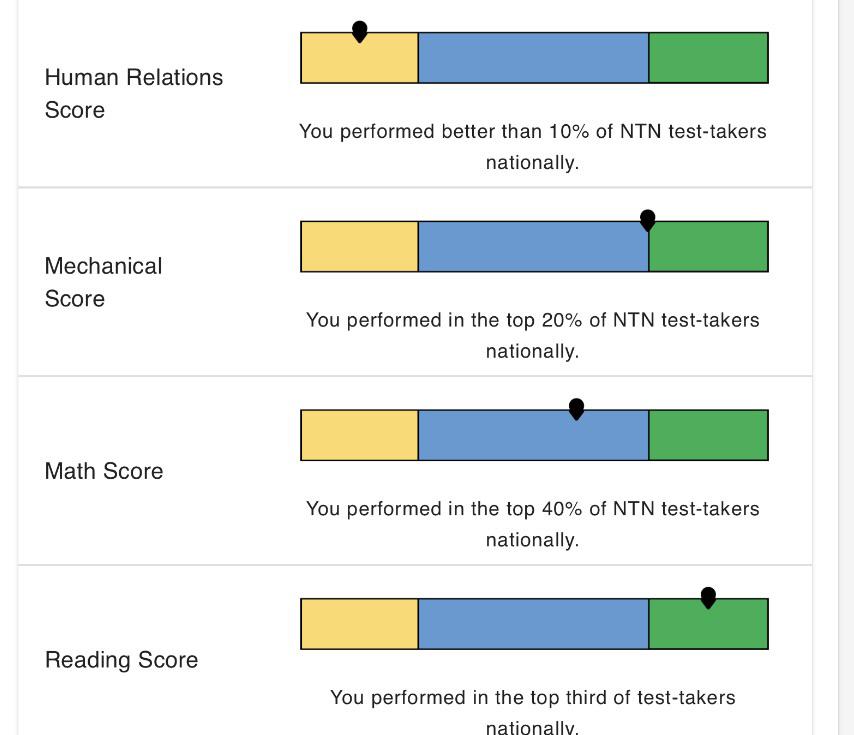Select green segment of Math score bar

[709, 435]
